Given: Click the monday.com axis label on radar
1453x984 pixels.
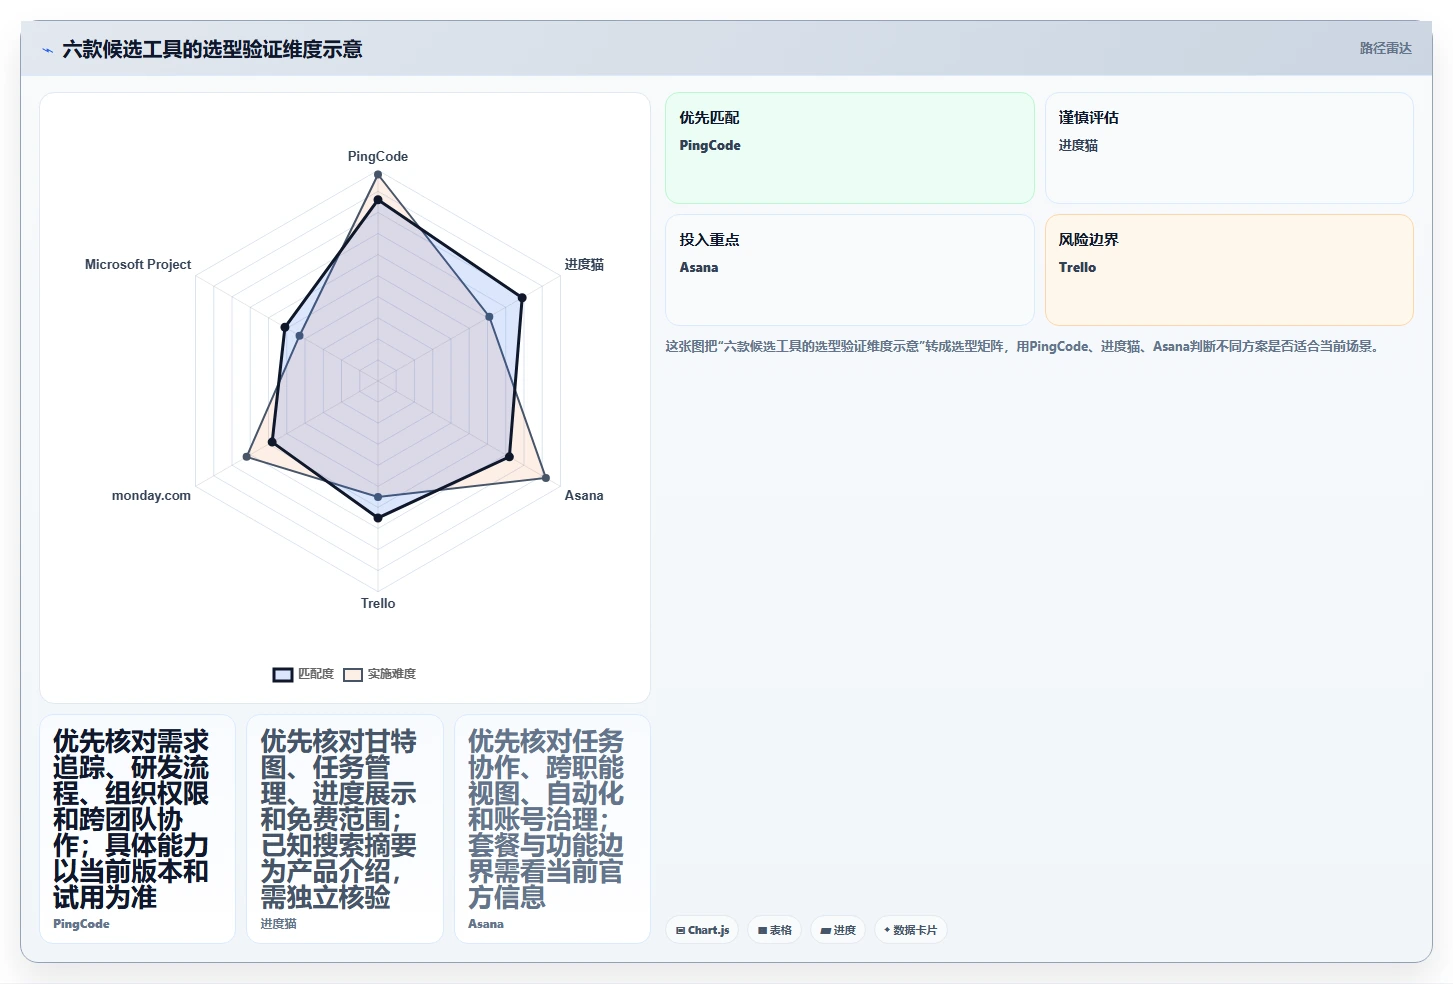Looking at the screenshot, I should (x=151, y=496).
